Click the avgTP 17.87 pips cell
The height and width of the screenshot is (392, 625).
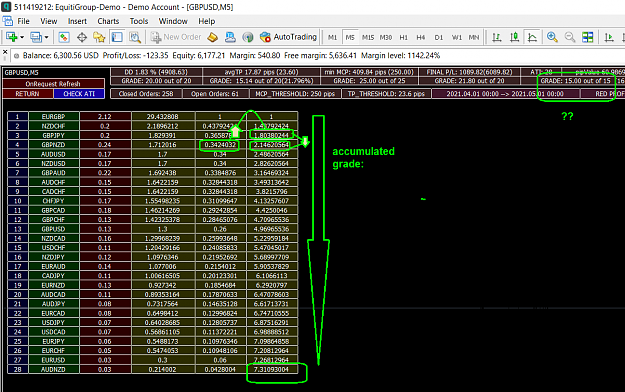(x=261, y=72)
